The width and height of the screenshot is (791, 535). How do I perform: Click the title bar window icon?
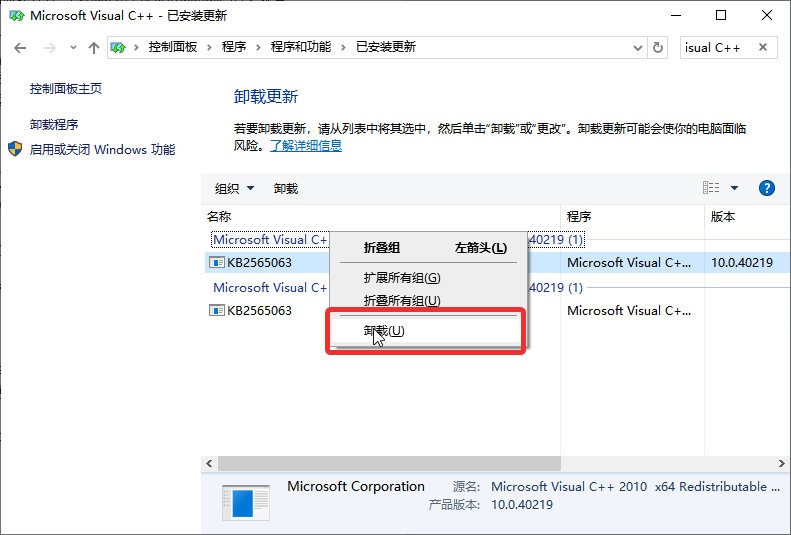(x=17, y=16)
